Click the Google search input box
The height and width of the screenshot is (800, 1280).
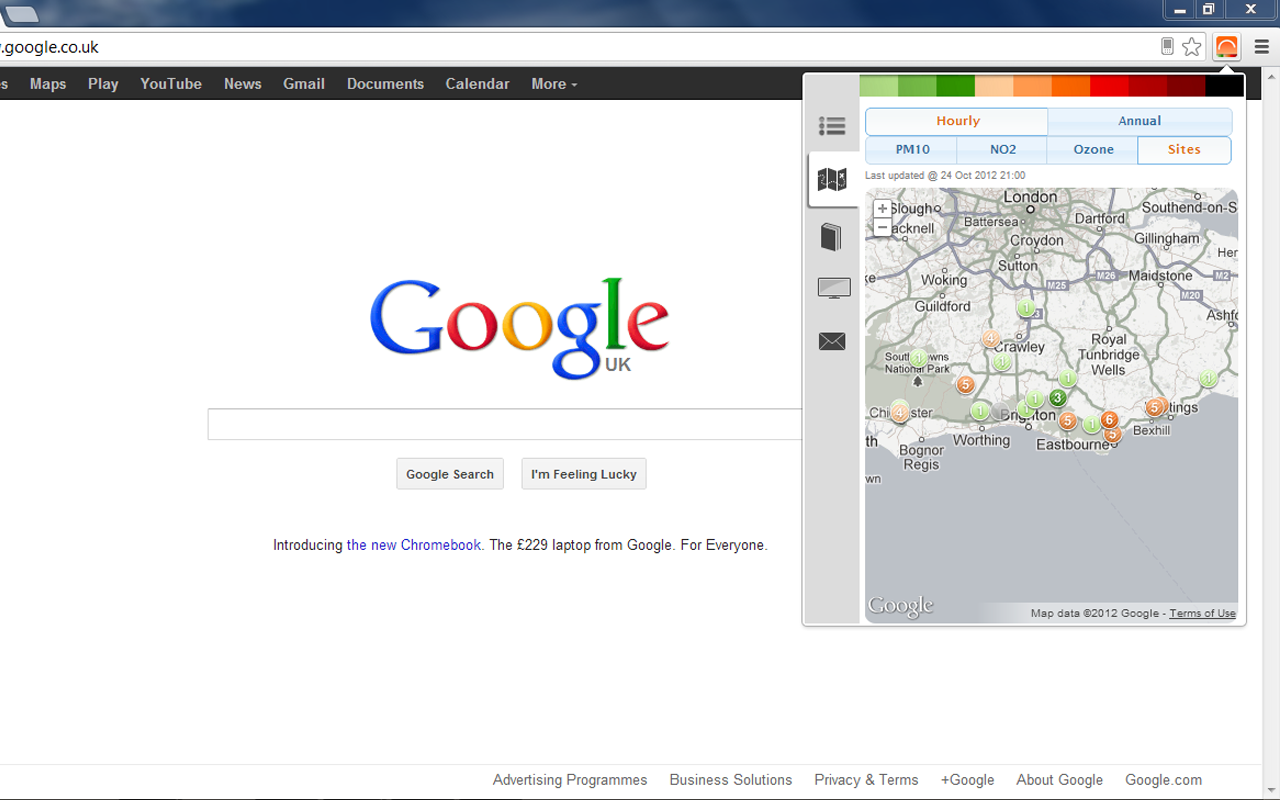[505, 424]
